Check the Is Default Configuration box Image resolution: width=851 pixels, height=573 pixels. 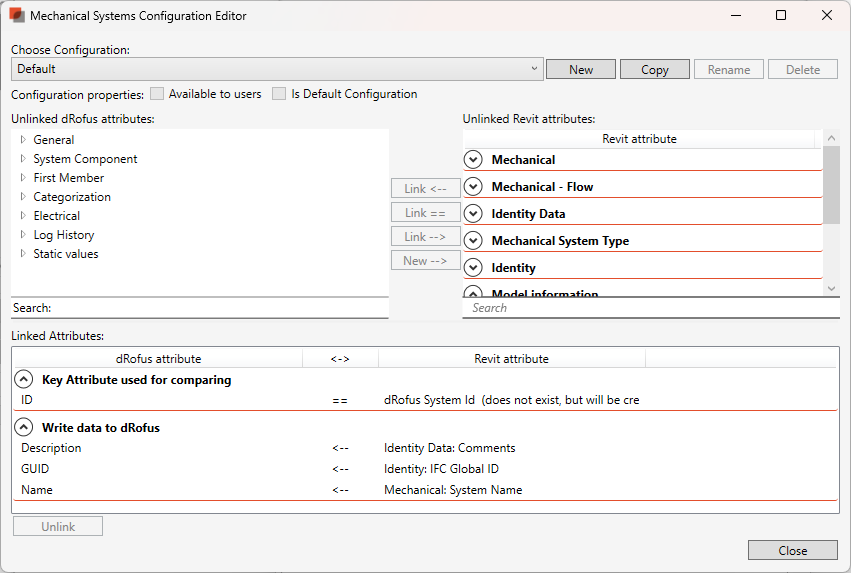279,94
